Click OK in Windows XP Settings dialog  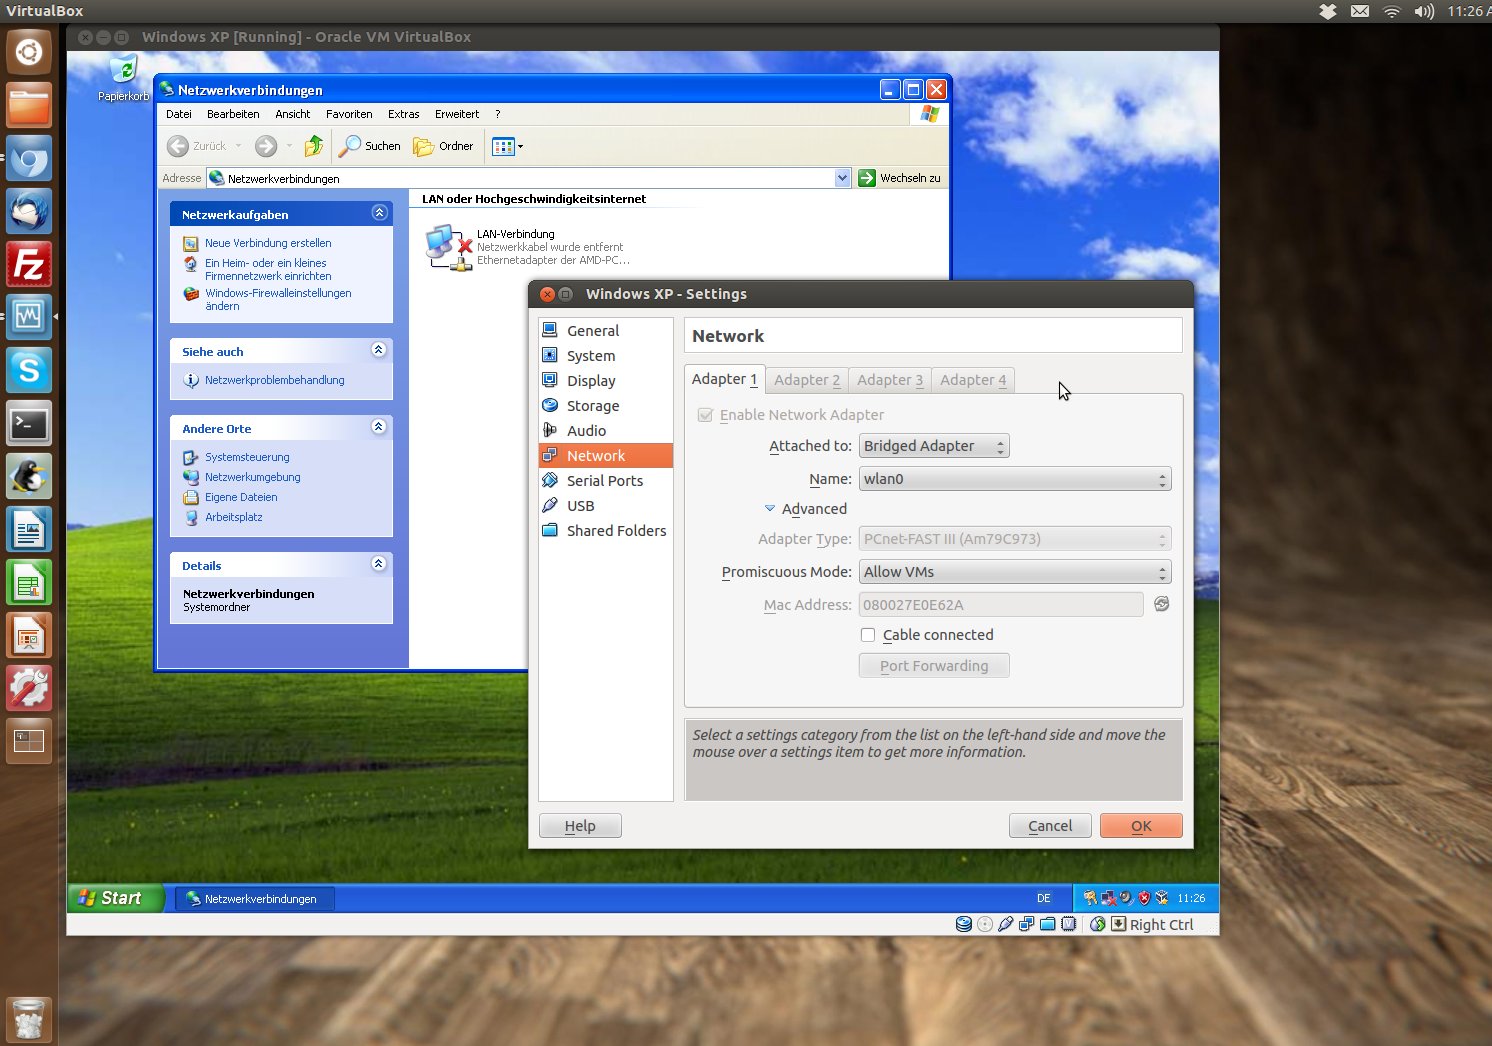1141,826
